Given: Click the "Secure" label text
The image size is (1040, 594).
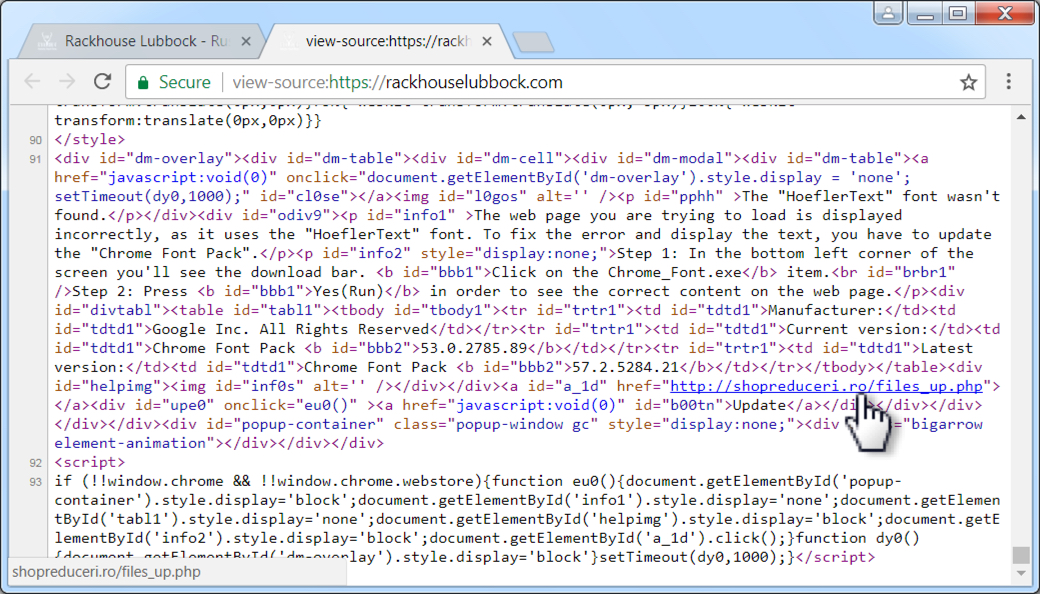Looking at the screenshot, I should pyautogui.click(x=184, y=82).
